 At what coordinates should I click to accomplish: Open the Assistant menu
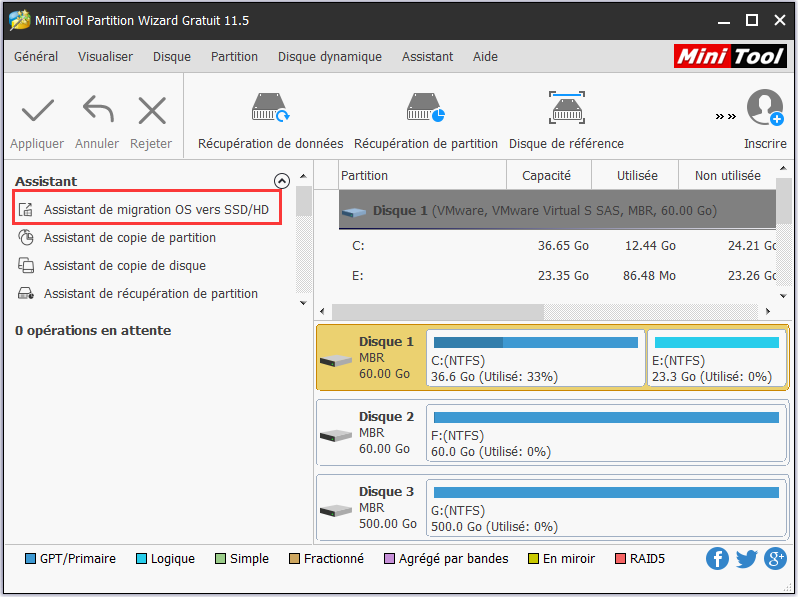(x=428, y=56)
